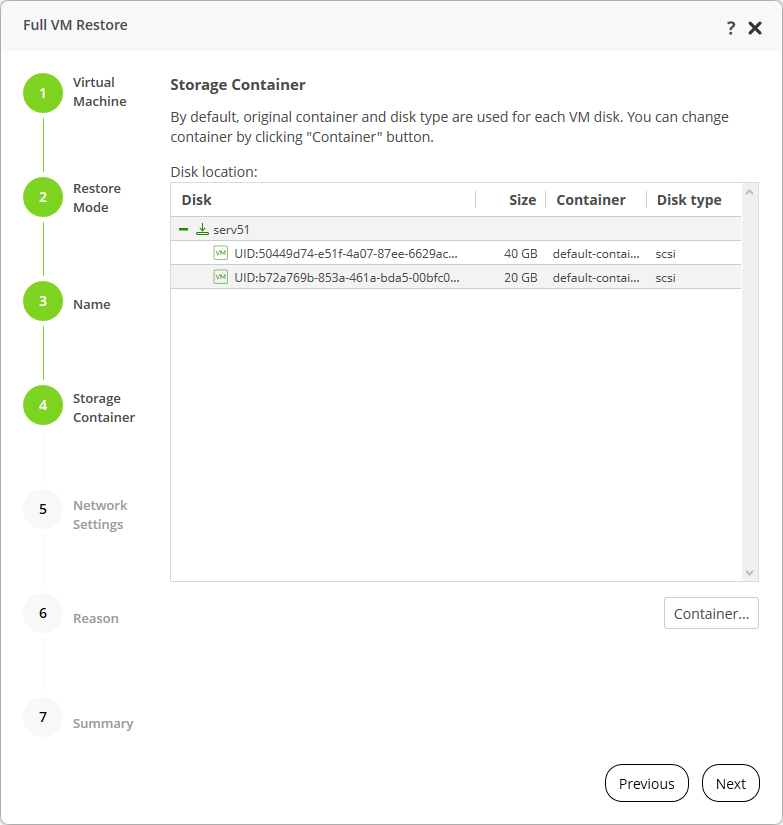Click the serv51 restore arrow icon
The height and width of the screenshot is (825, 783).
pyautogui.click(x=202, y=229)
